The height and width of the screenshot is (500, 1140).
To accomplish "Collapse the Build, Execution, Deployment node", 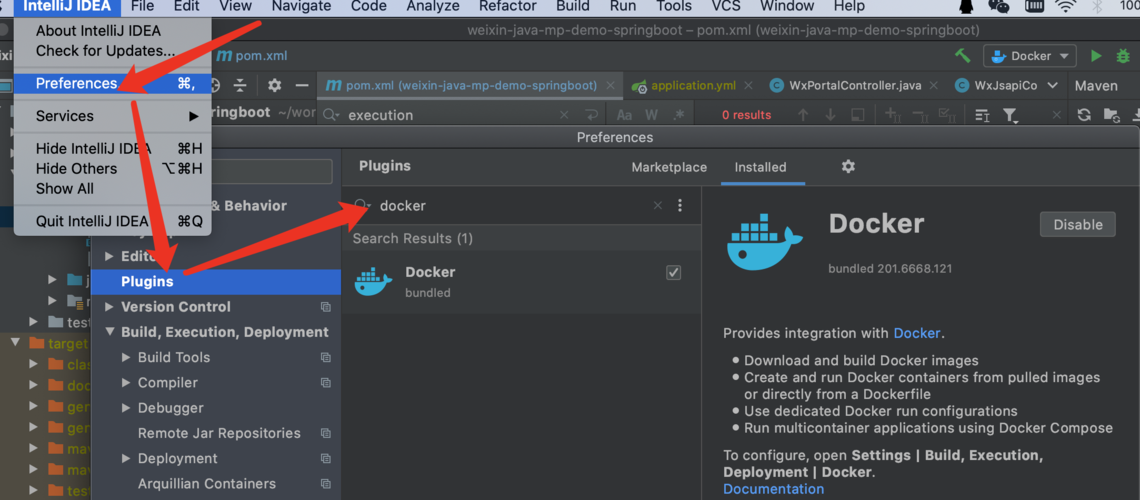I will tap(109, 332).
